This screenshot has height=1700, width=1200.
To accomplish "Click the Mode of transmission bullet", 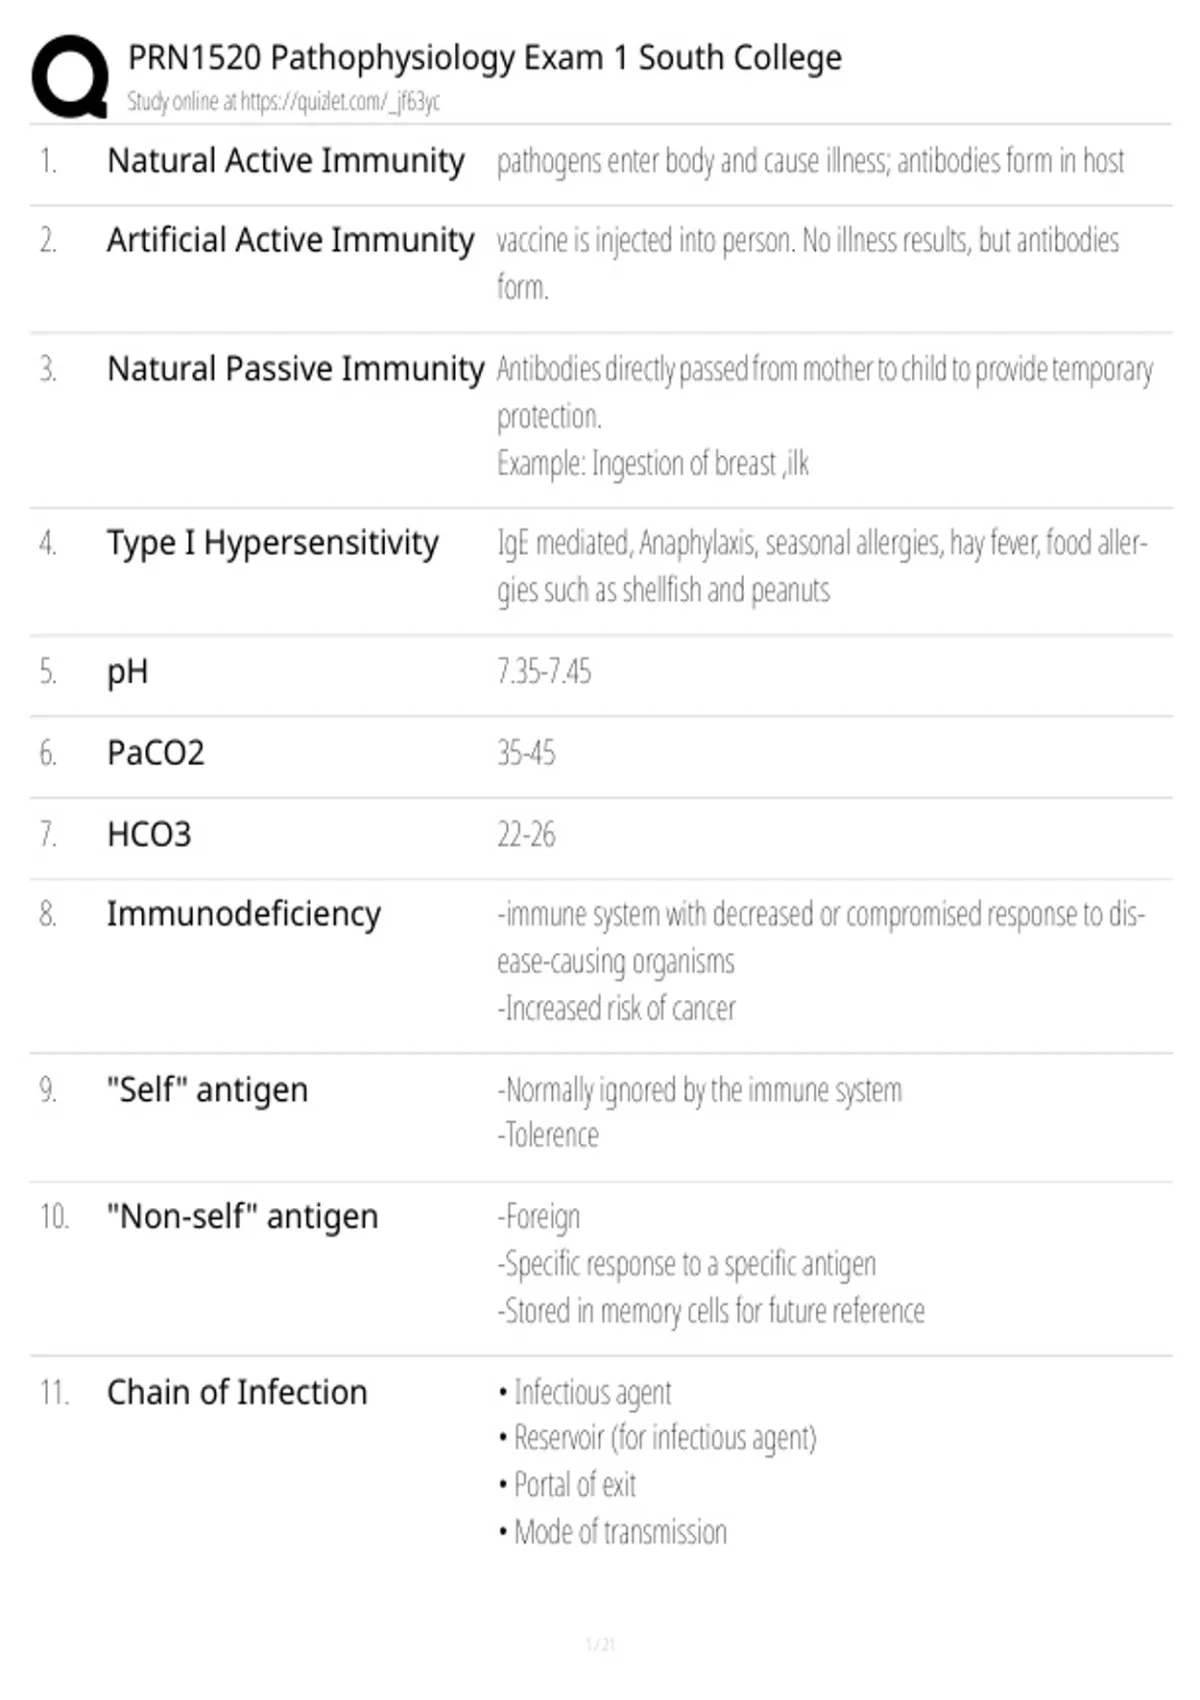I will (x=613, y=1532).
